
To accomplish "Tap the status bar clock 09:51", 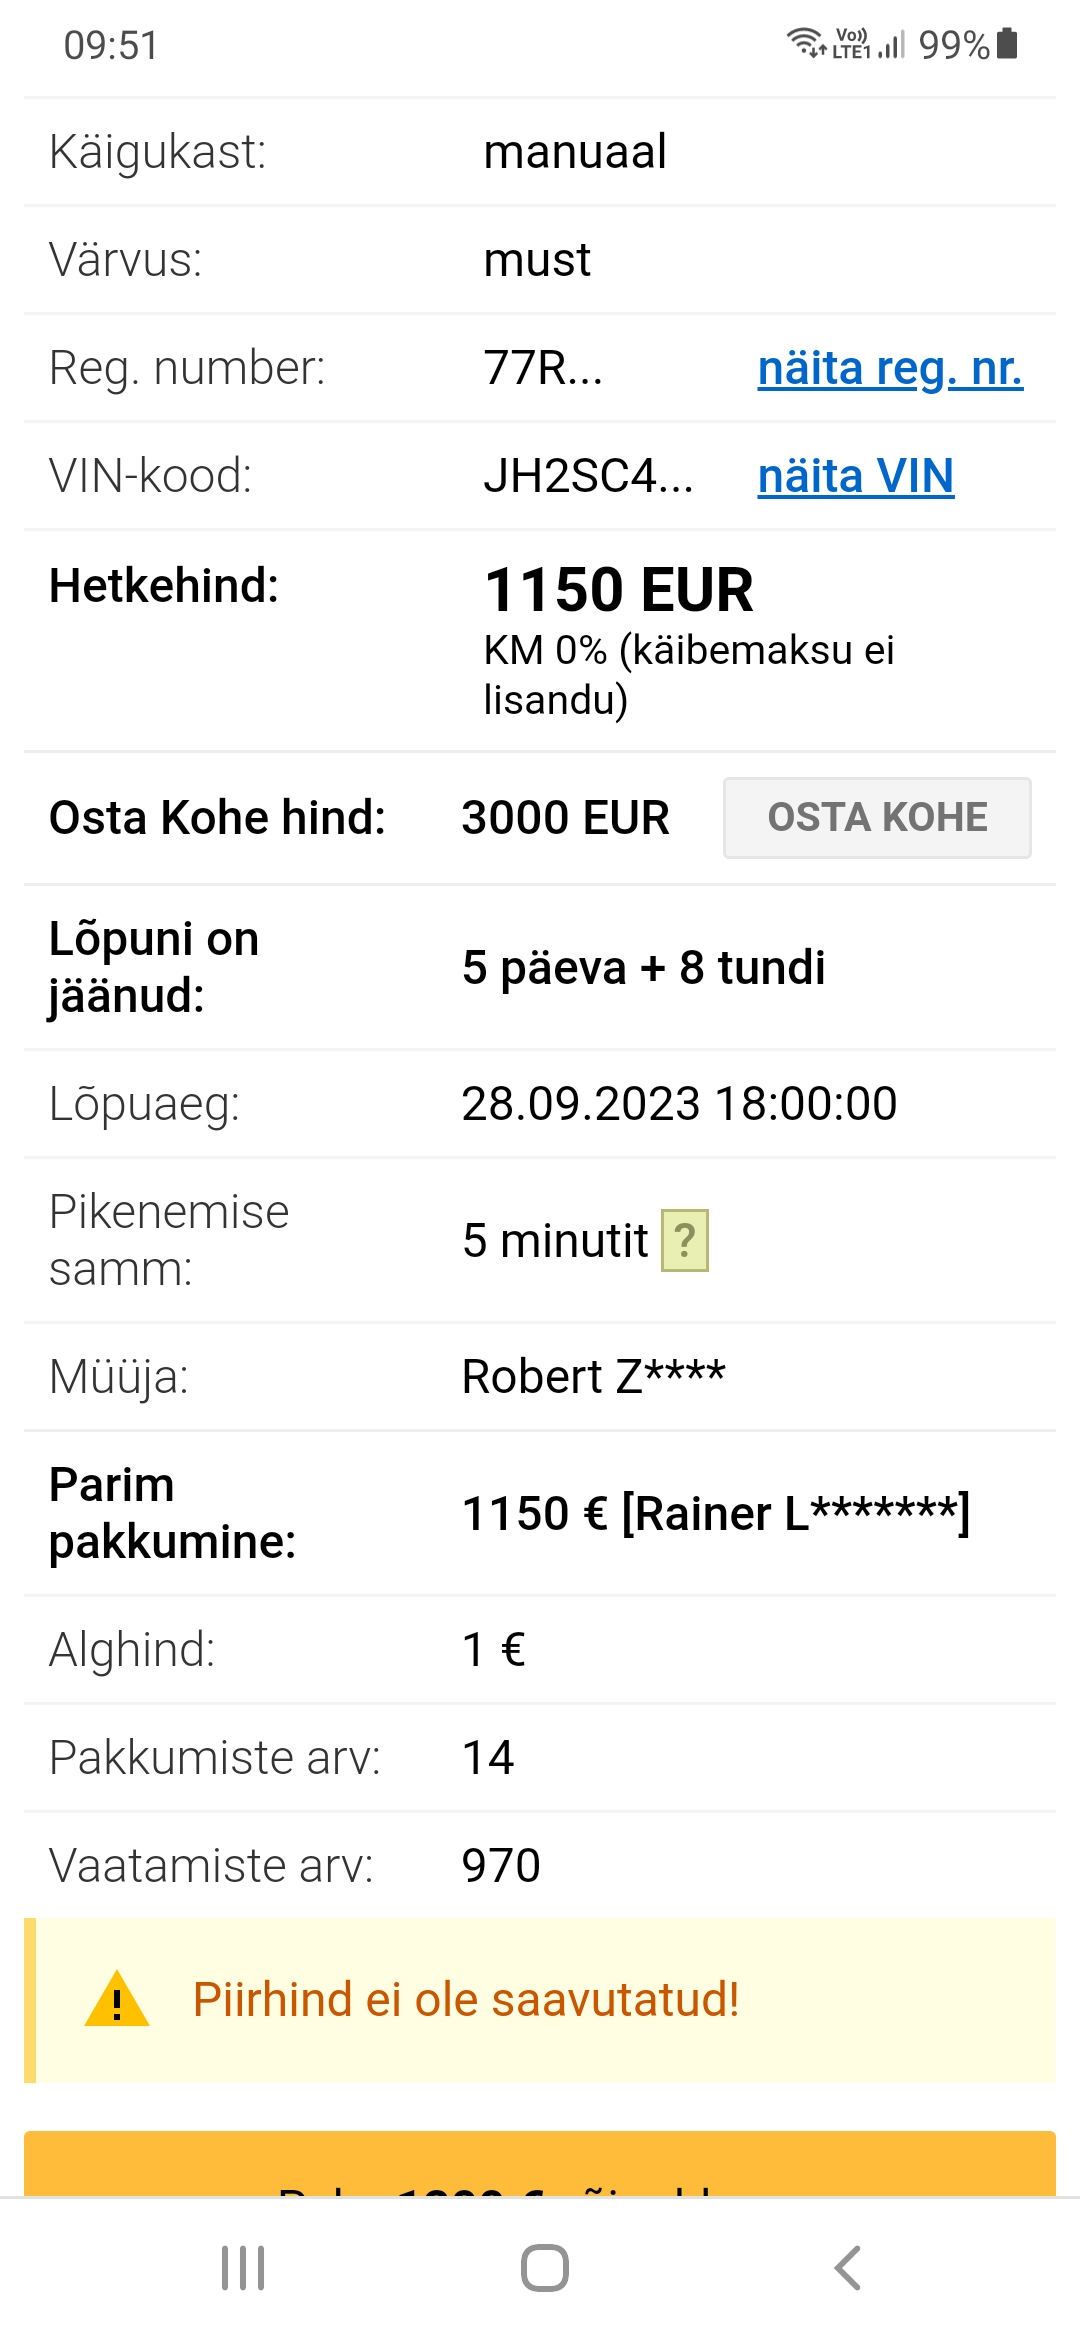I will coord(111,45).
